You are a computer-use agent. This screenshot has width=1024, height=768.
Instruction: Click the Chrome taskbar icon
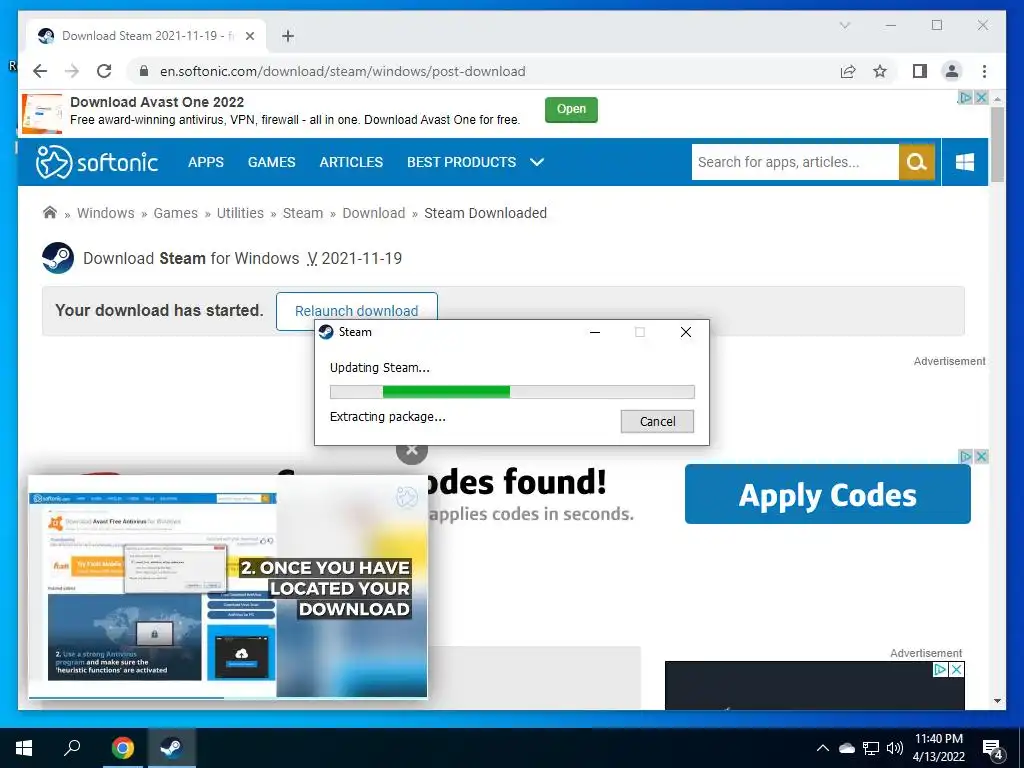coord(122,748)
